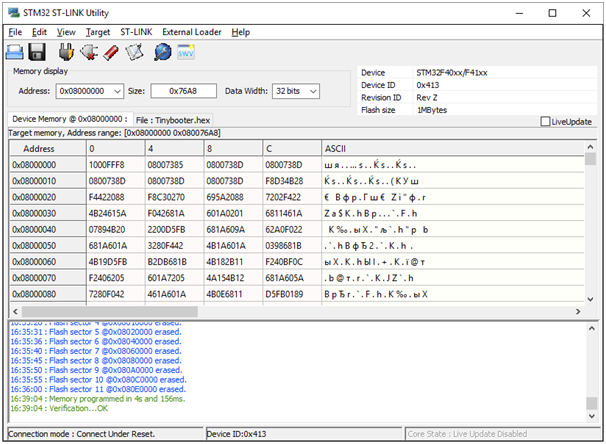Image resolution: width=606 pixels, height=444 pixels.
Task: Select address row 0x08000050
Action: coord(48,246)
